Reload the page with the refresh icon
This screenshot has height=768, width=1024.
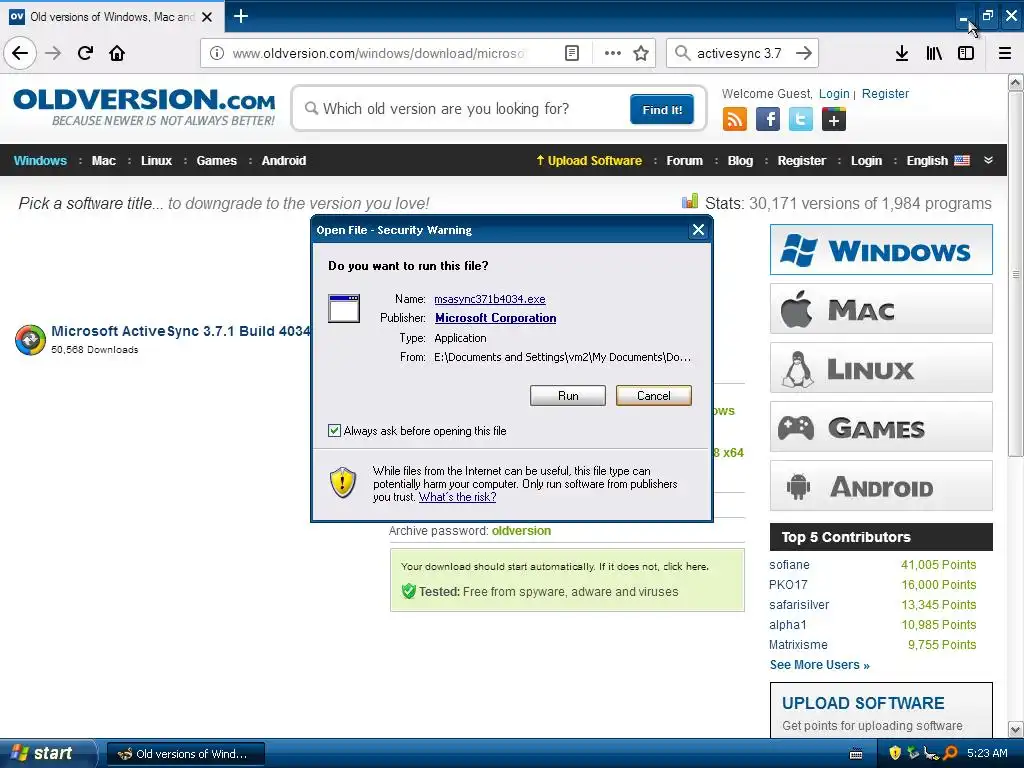(85, 53)
